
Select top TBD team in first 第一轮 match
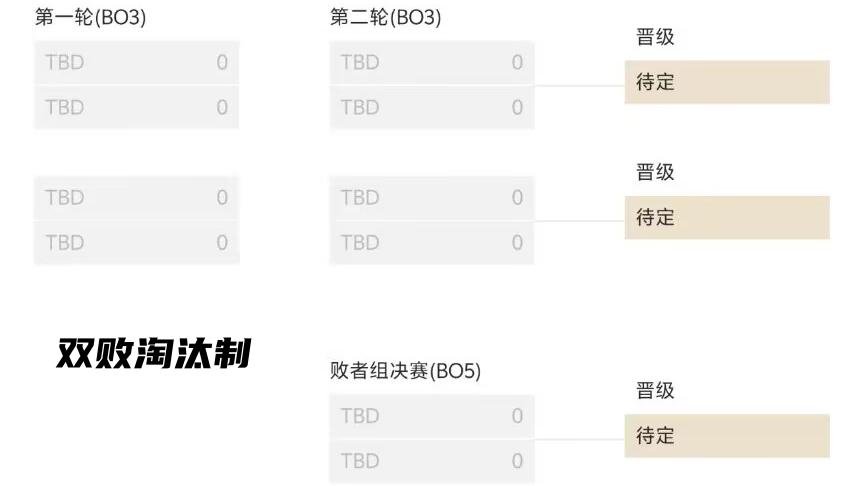point(136,62)
